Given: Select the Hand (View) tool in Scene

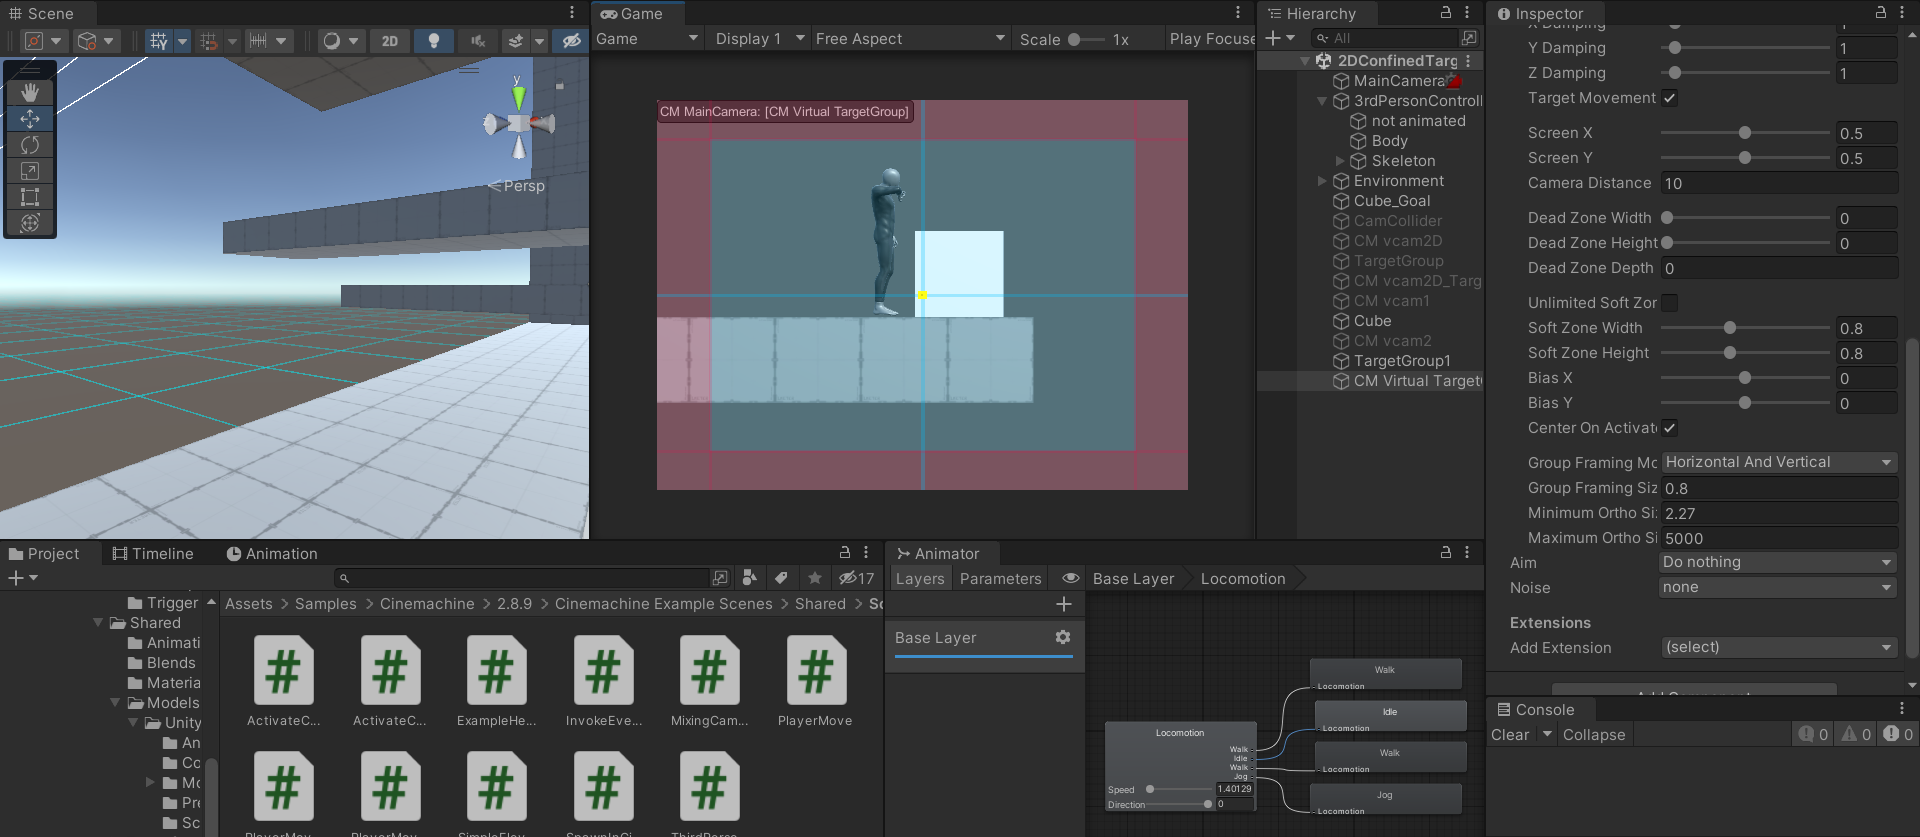Looking at the screenshot, I should [30, 93].
